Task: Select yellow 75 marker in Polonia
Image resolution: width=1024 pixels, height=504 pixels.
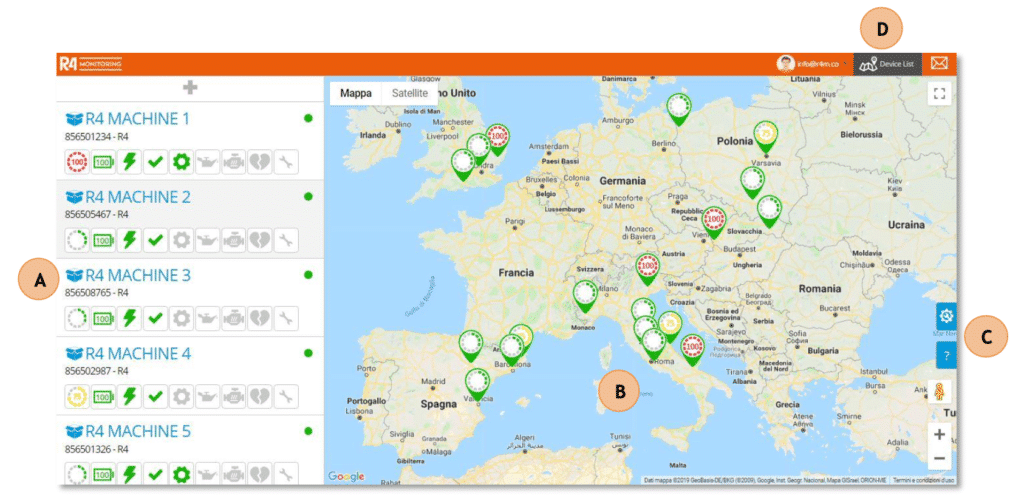Action: (765, 135)
